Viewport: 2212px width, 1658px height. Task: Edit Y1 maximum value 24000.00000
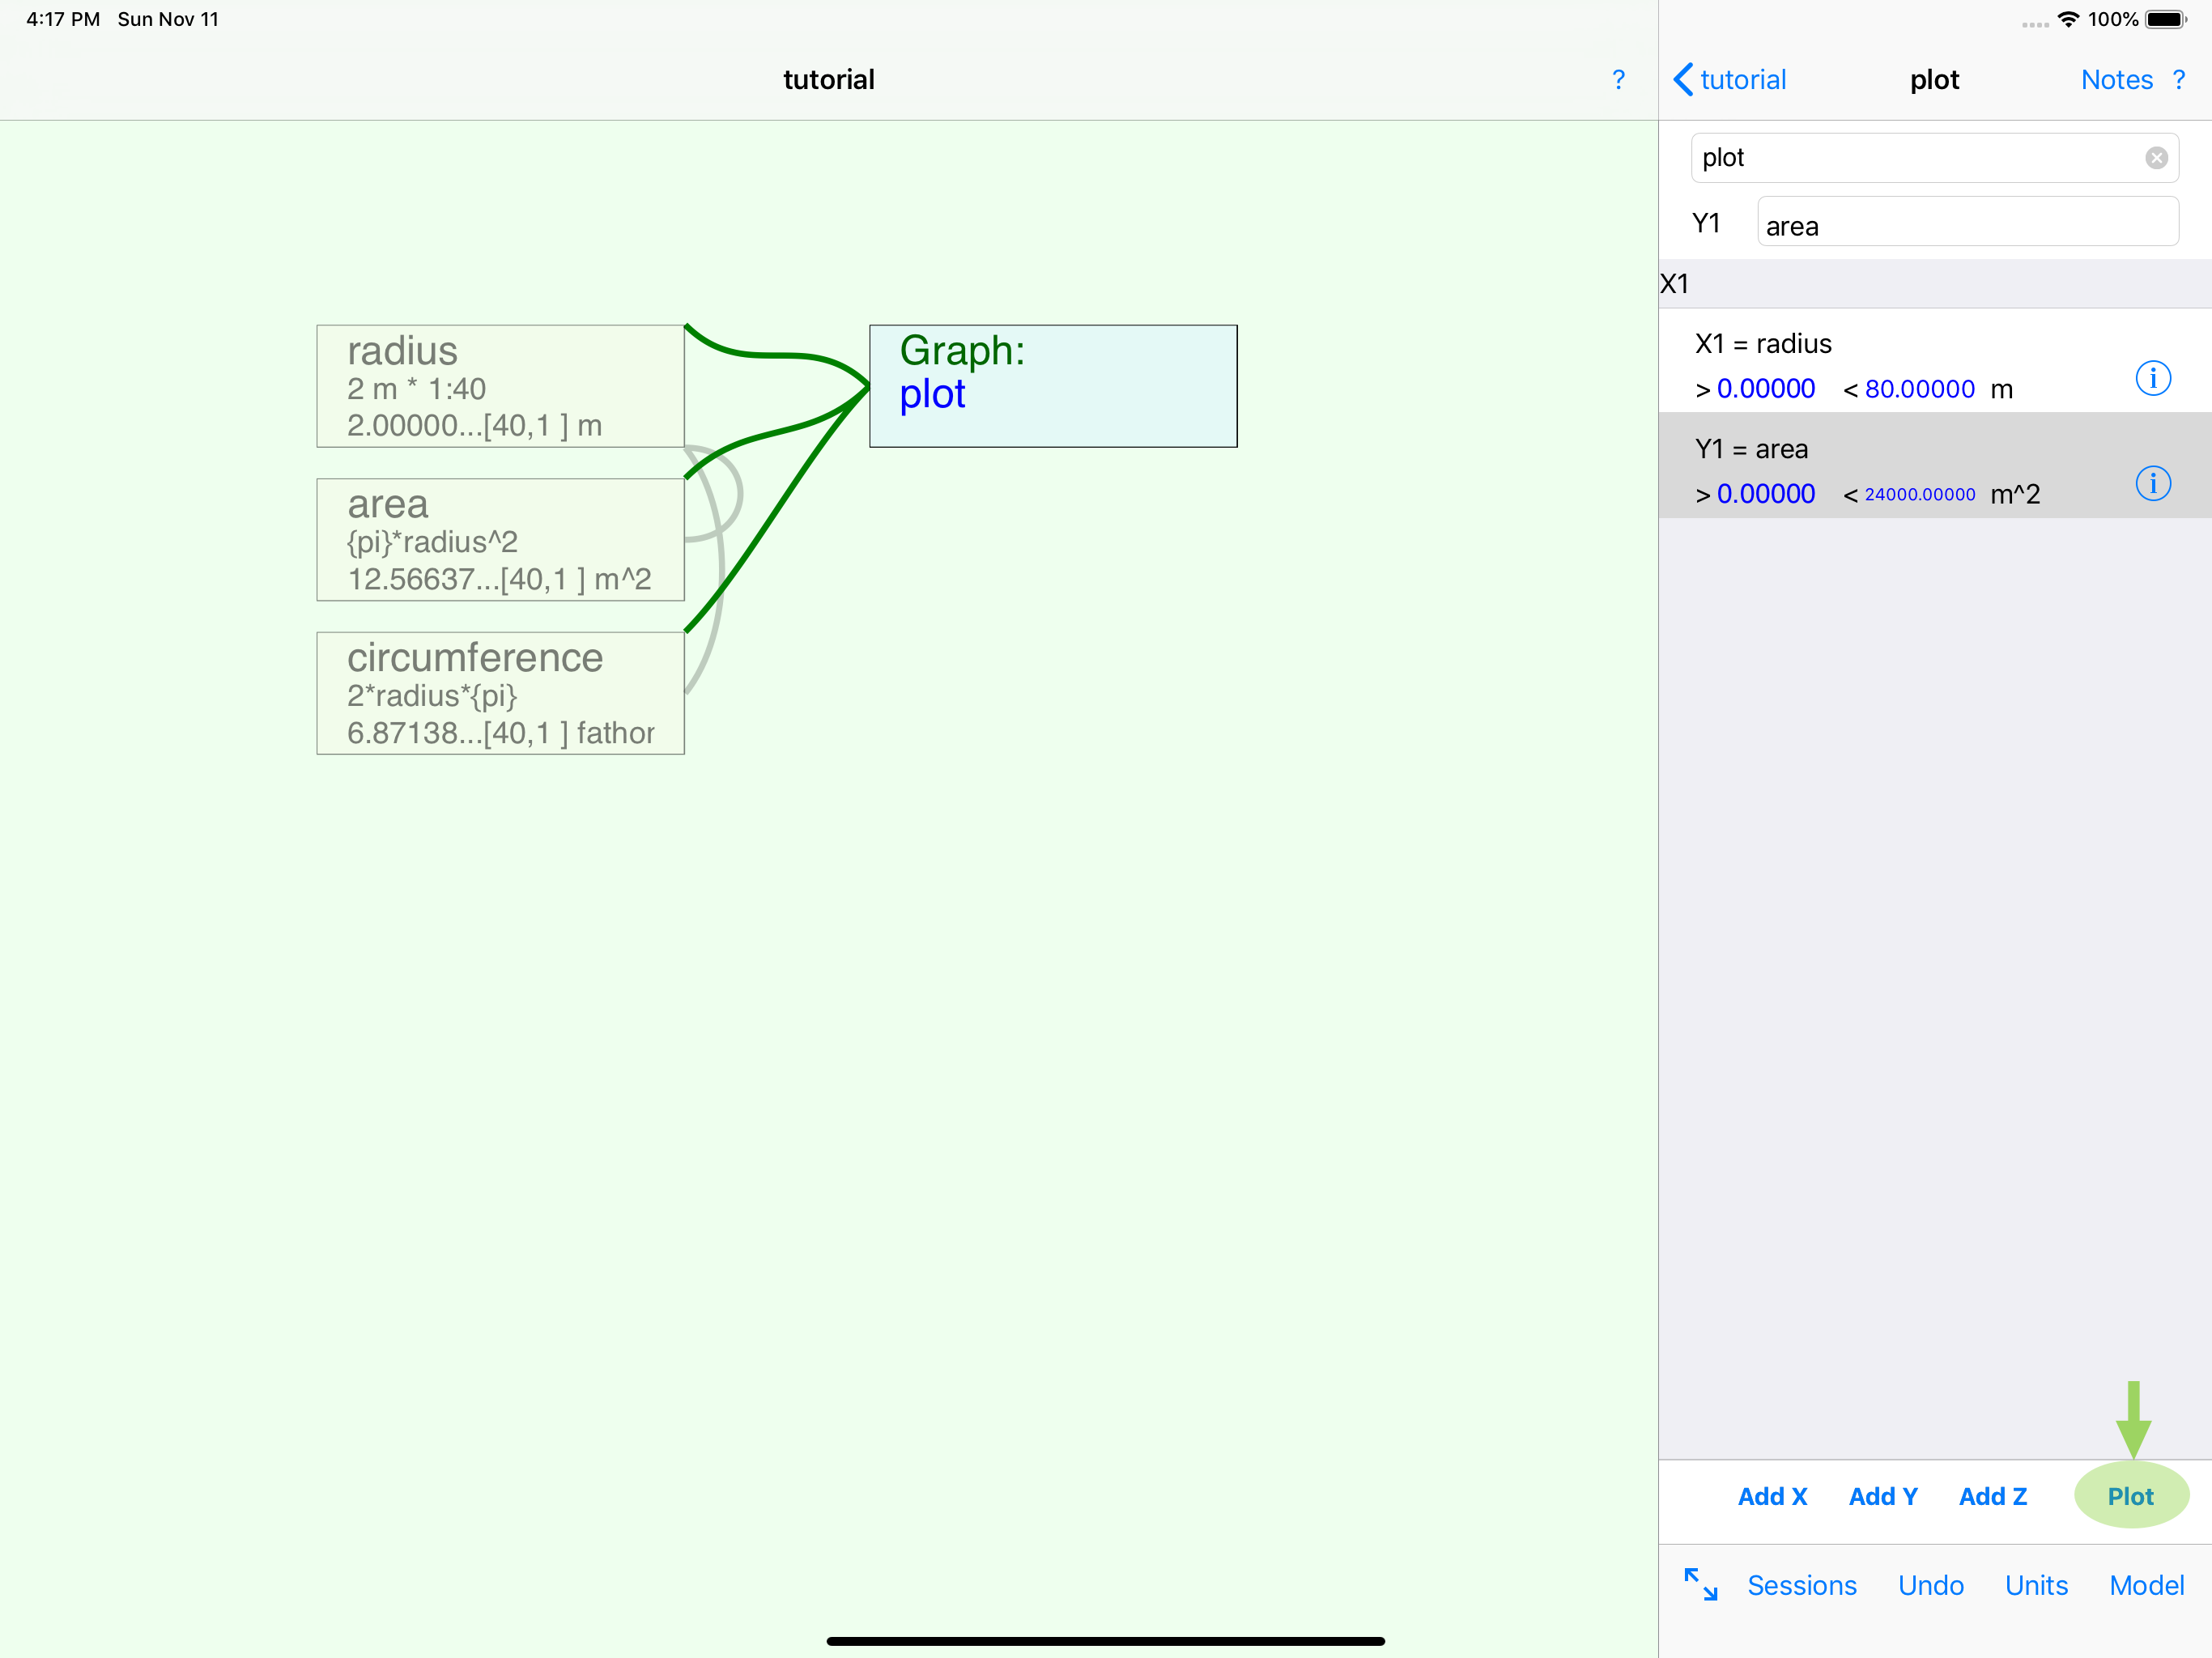pyautogui.click(x=1919, y=494)
